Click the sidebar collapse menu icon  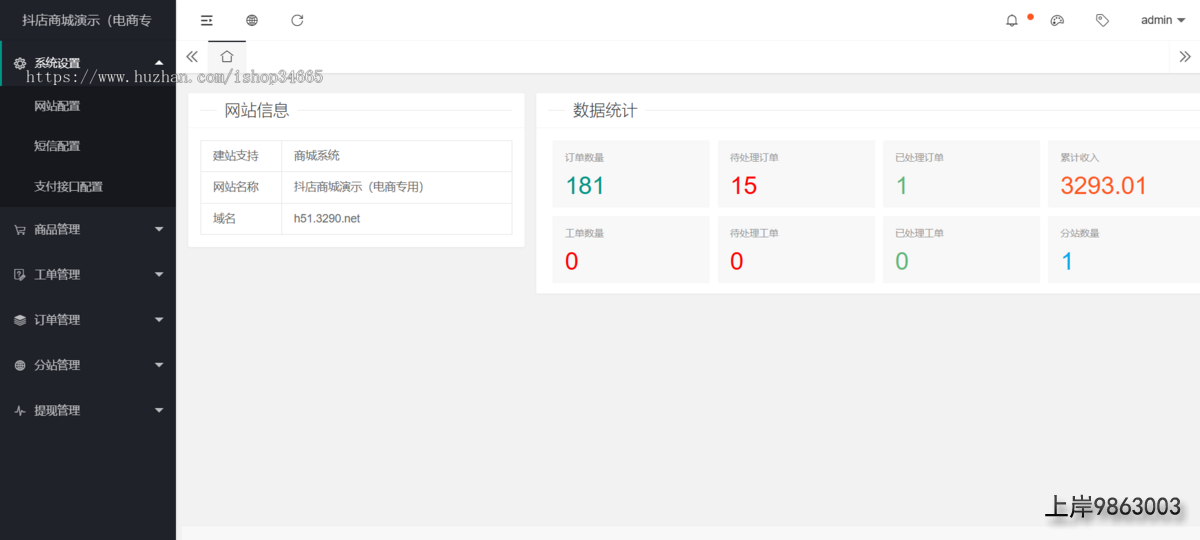point(207,20)
